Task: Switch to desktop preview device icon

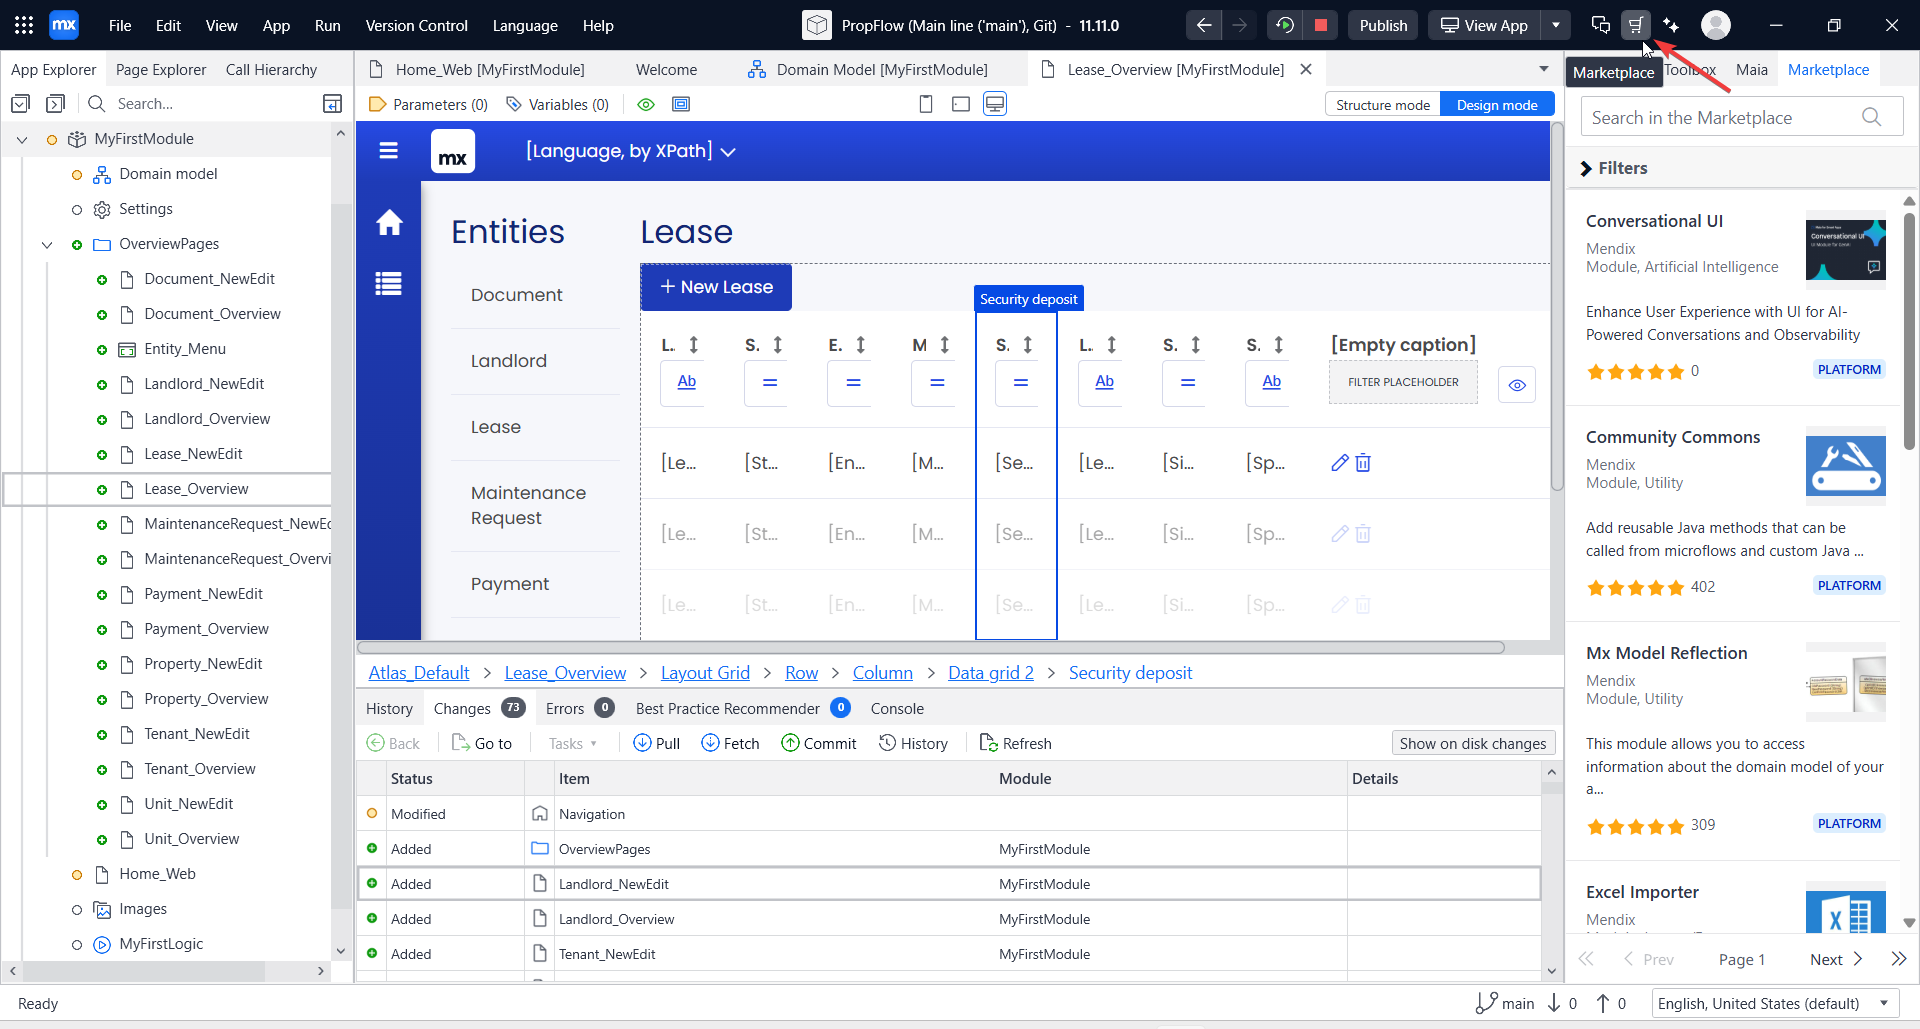Action: click(x=995, y=104)
